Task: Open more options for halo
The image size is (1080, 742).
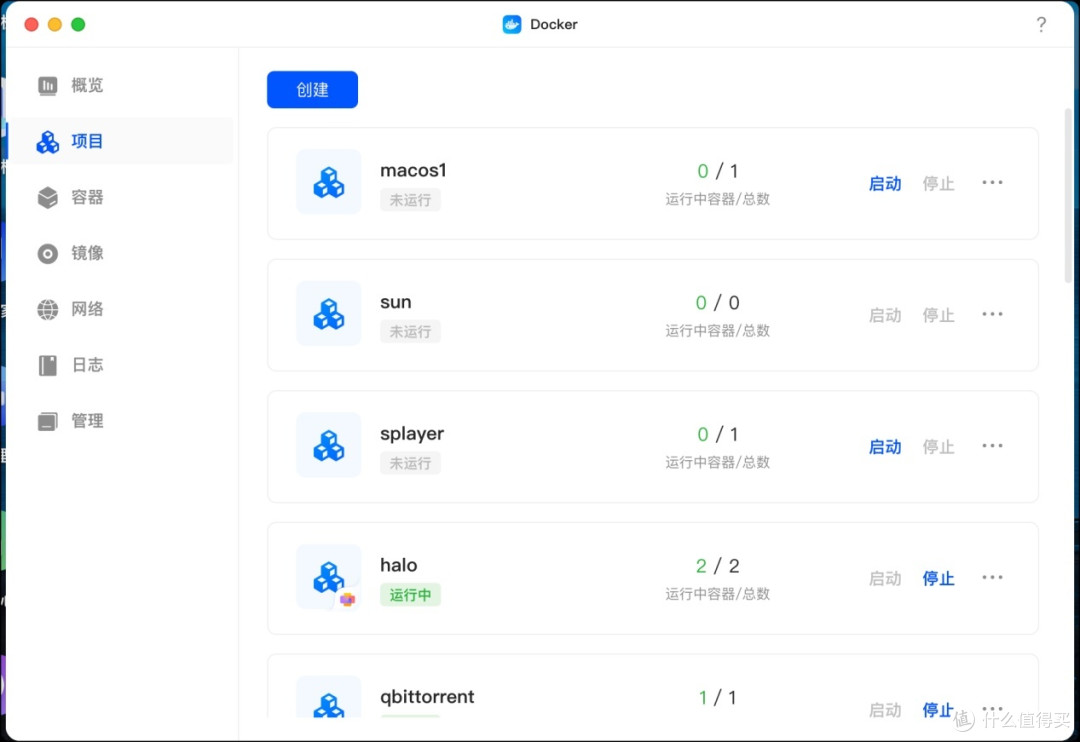Action: (x=992, y=577)
